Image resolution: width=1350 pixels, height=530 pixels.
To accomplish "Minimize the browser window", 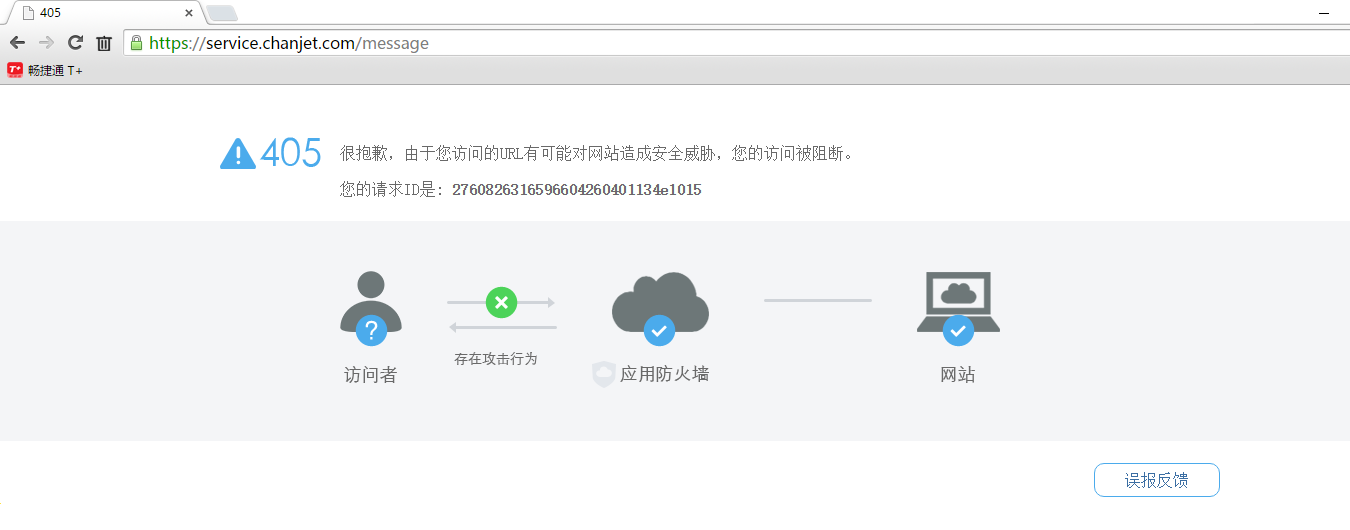I will coord(1324,11).
